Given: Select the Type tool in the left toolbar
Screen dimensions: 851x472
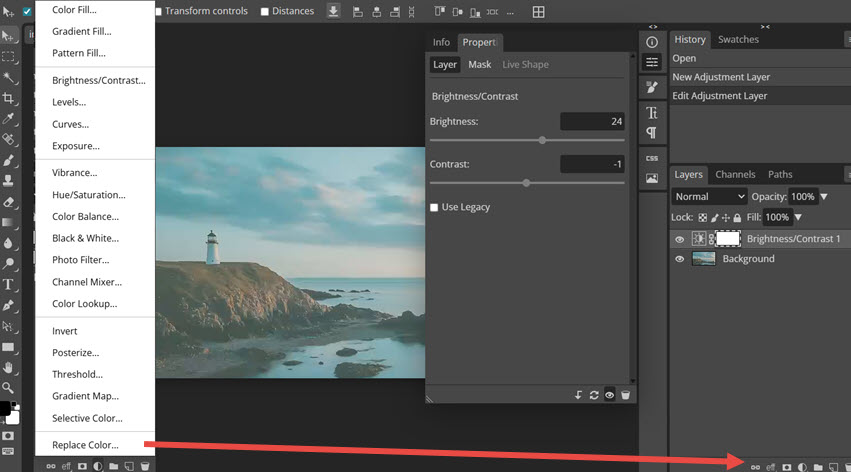Looking at the screenshot, I should [x=8, y=284].
